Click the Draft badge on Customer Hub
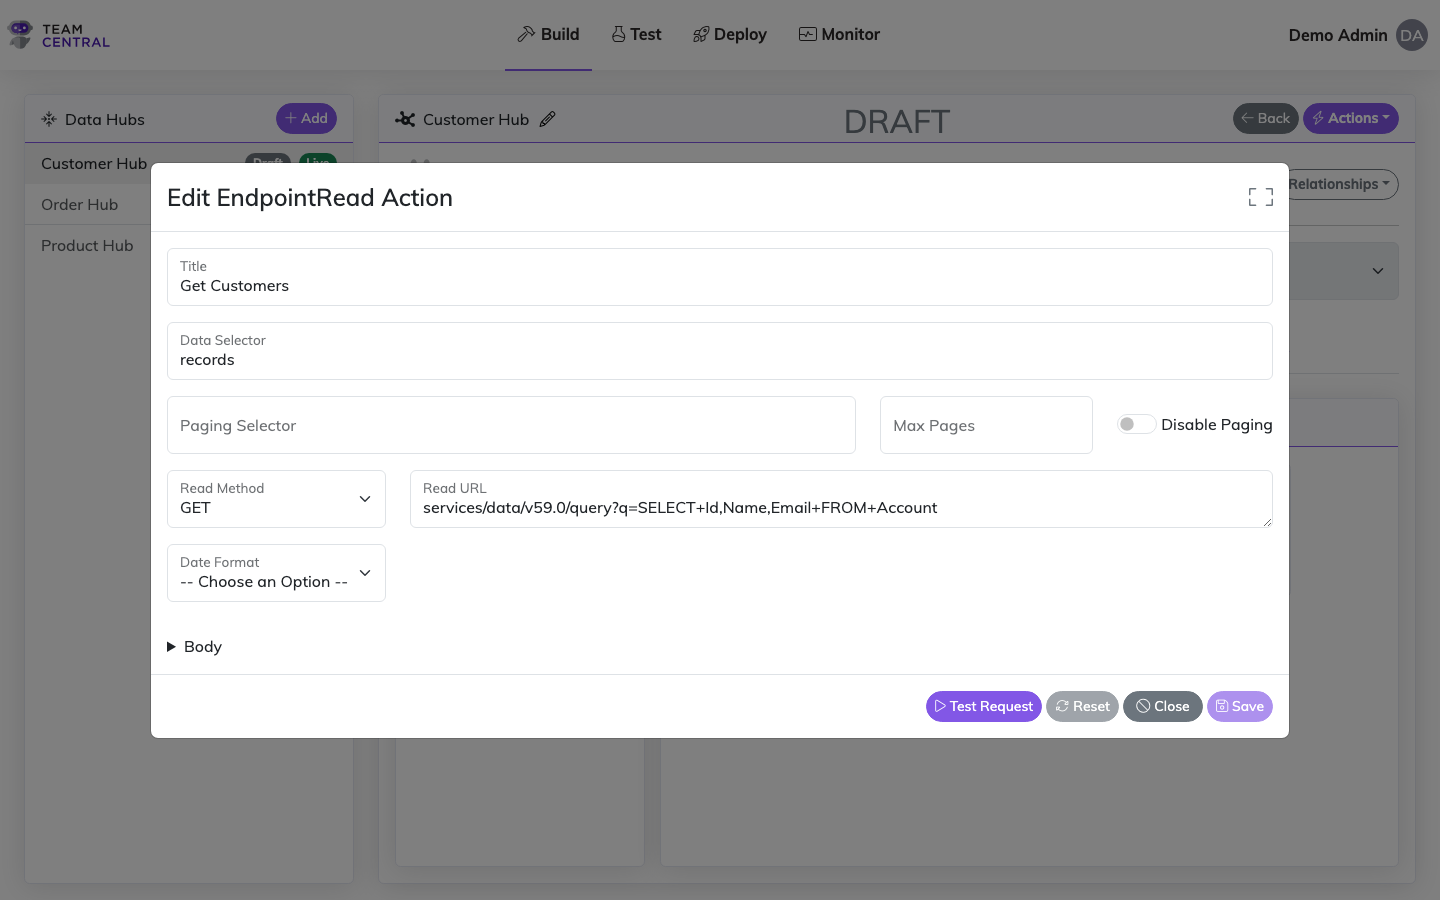 click(266, 162)
